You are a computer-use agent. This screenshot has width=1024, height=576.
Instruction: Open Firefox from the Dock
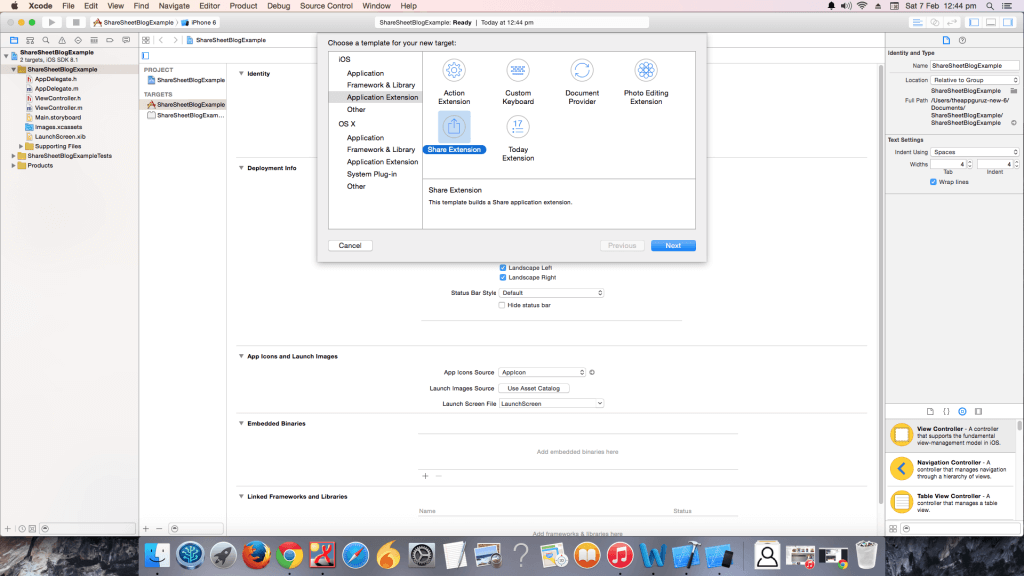256,555
